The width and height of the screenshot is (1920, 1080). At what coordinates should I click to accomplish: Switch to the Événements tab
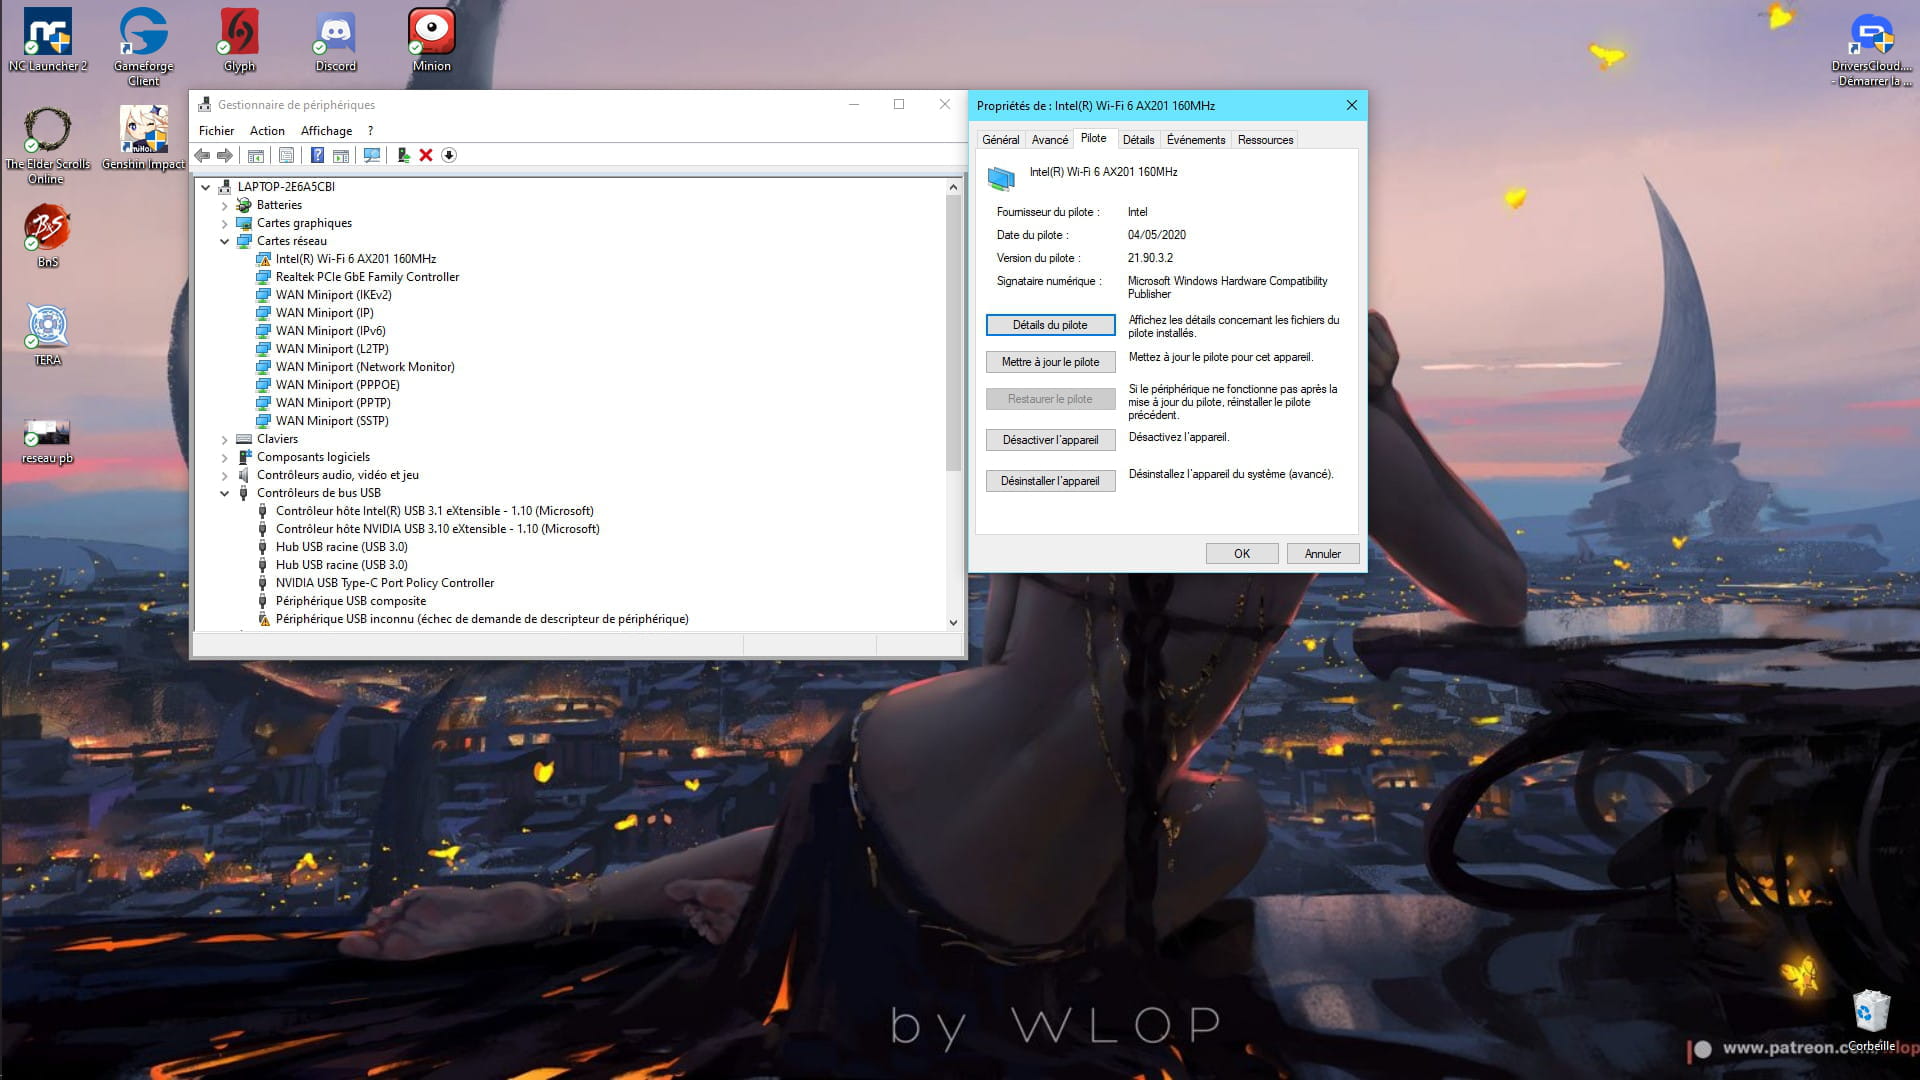point(1196,140)
